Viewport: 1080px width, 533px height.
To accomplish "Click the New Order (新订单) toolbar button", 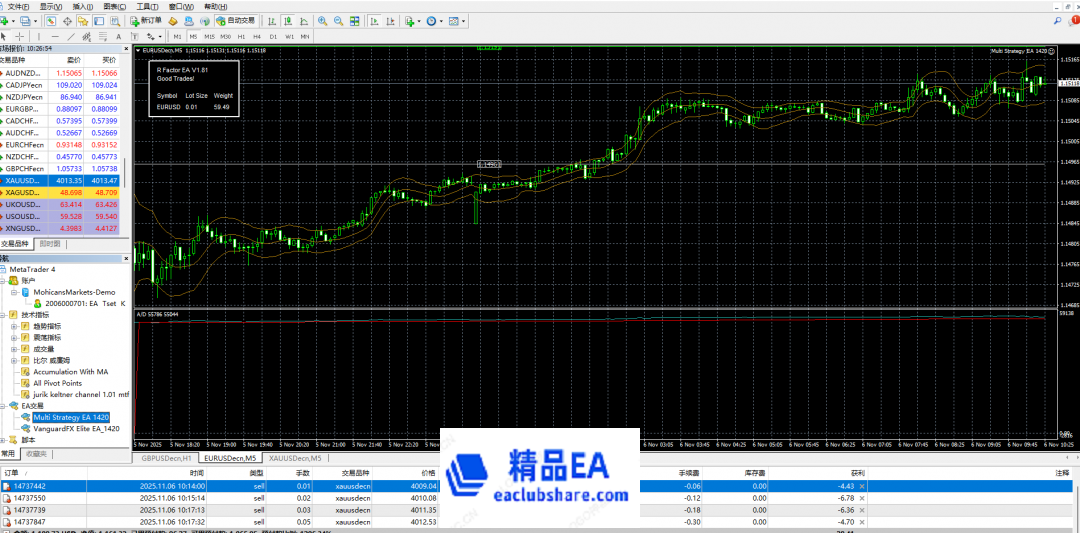I will pyautogui.click(x=146, y=20).
